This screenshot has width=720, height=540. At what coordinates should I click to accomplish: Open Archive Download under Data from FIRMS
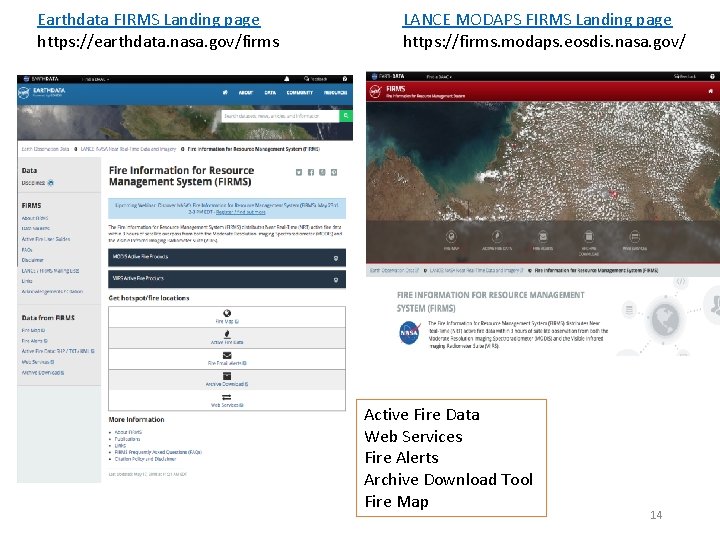pyautogui.click(x=43, y=372)
